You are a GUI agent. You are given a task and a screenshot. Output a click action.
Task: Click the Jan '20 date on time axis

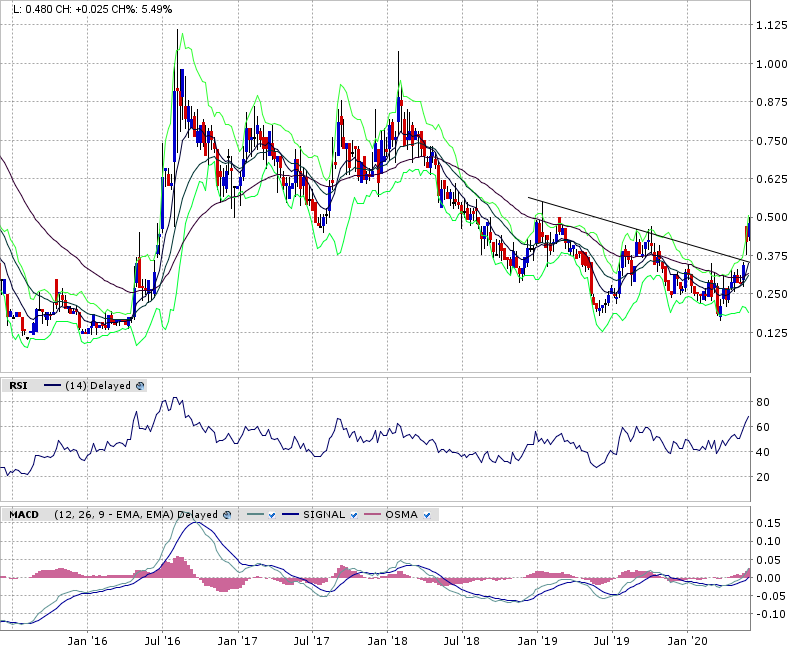[686, 639]
